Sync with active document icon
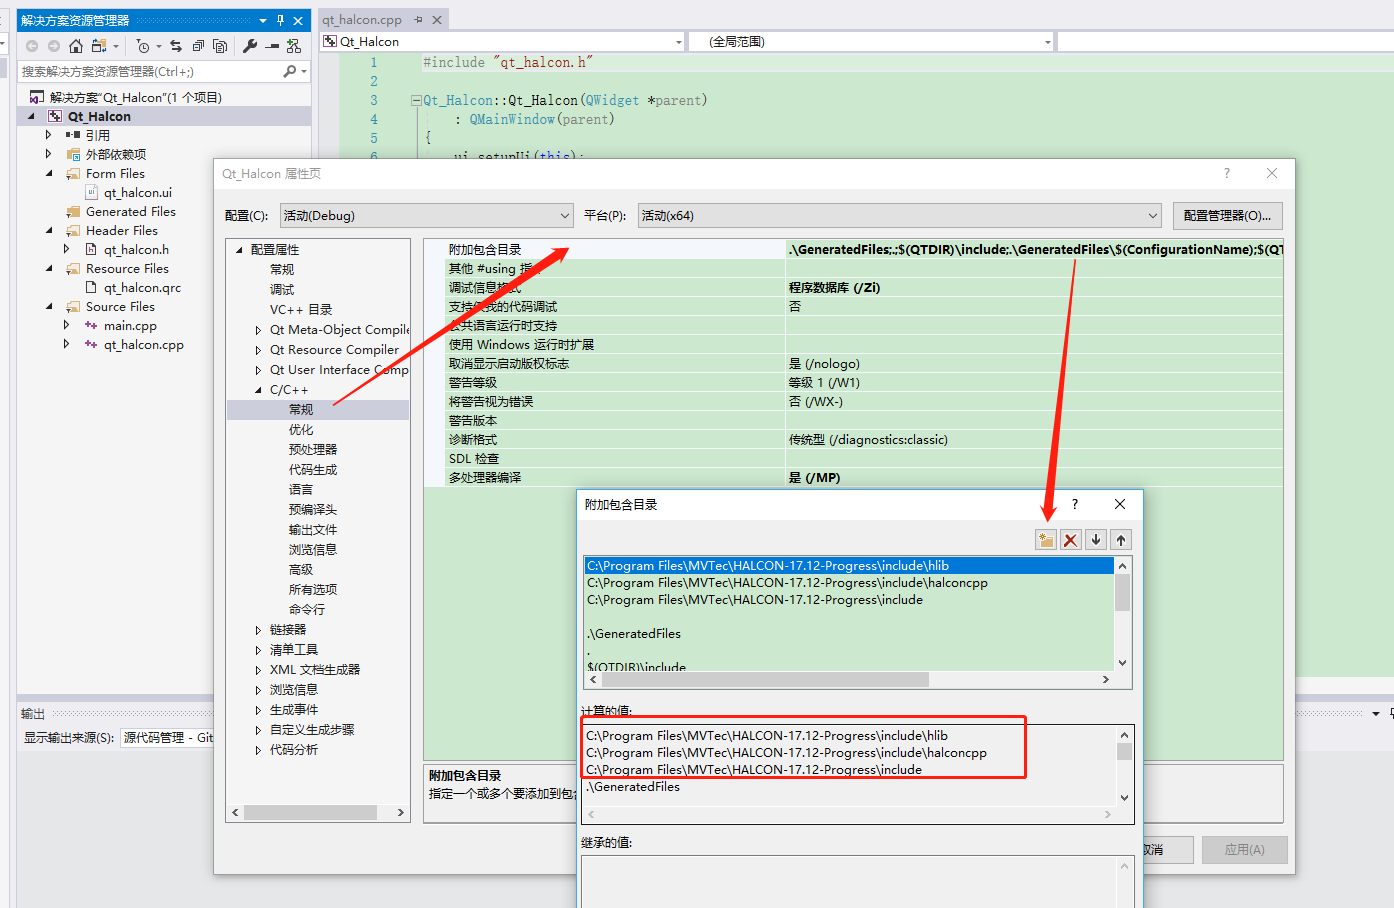Screen dimensions: 1394x908 coord(176,46)
